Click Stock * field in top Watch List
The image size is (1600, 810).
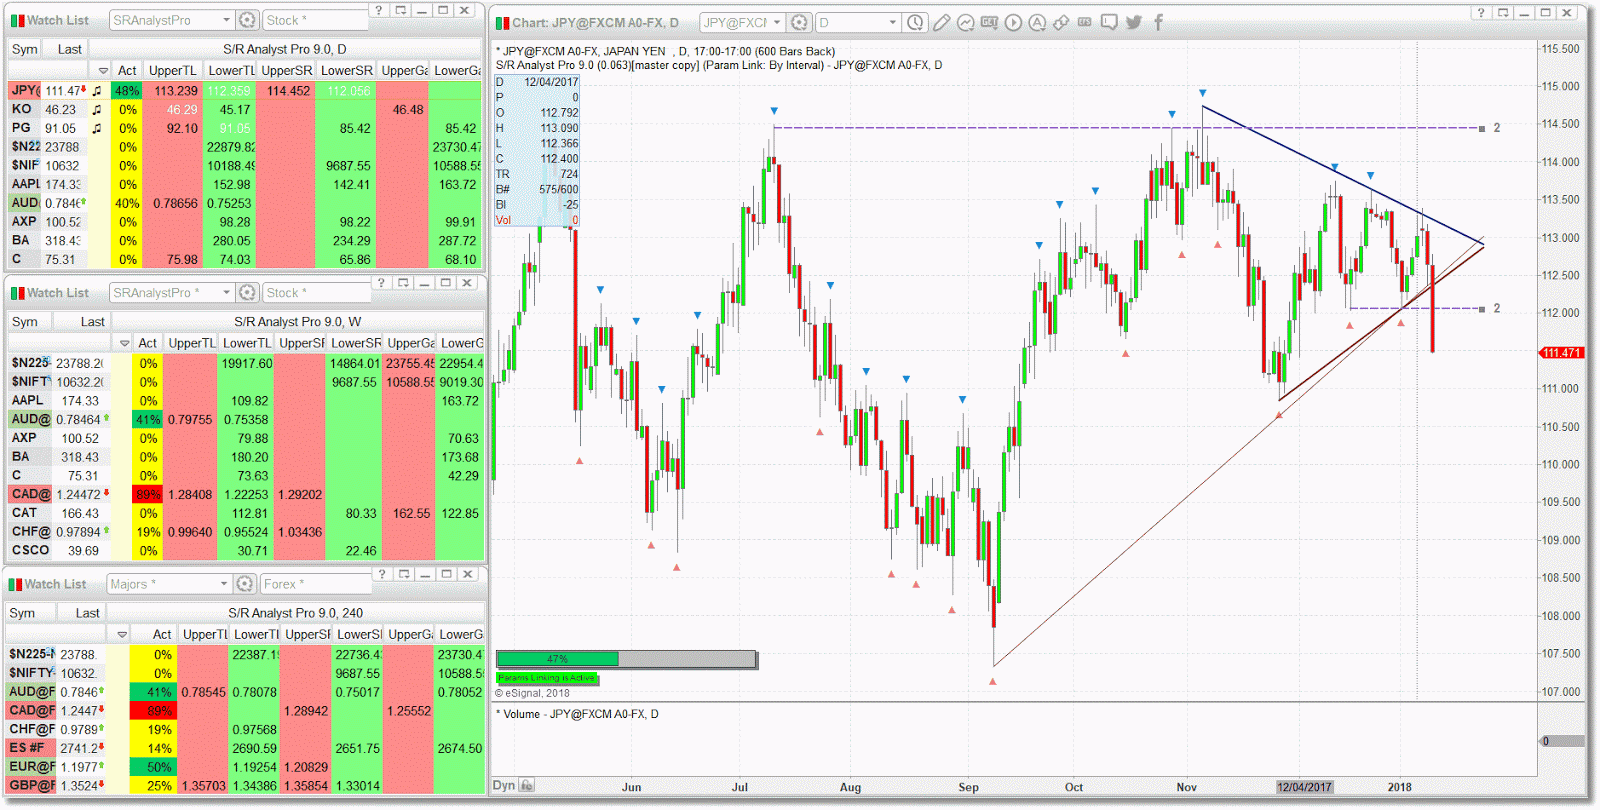(314, 20)
